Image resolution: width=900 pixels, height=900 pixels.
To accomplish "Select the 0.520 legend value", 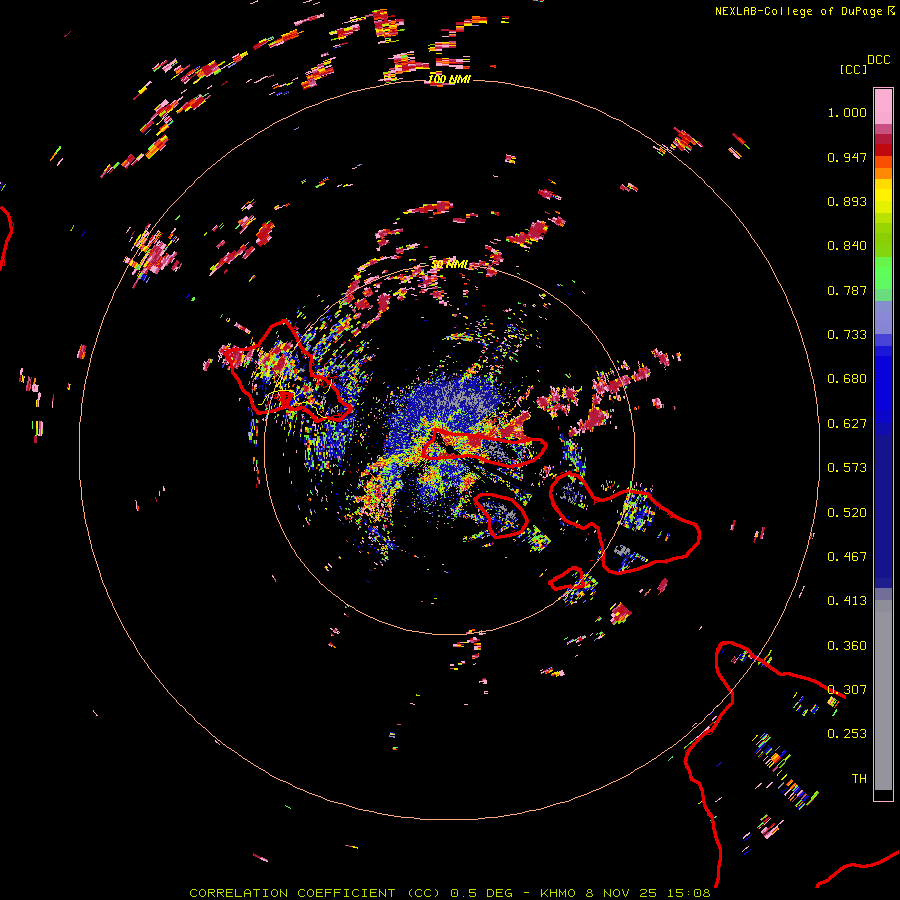I will [847, 513].
